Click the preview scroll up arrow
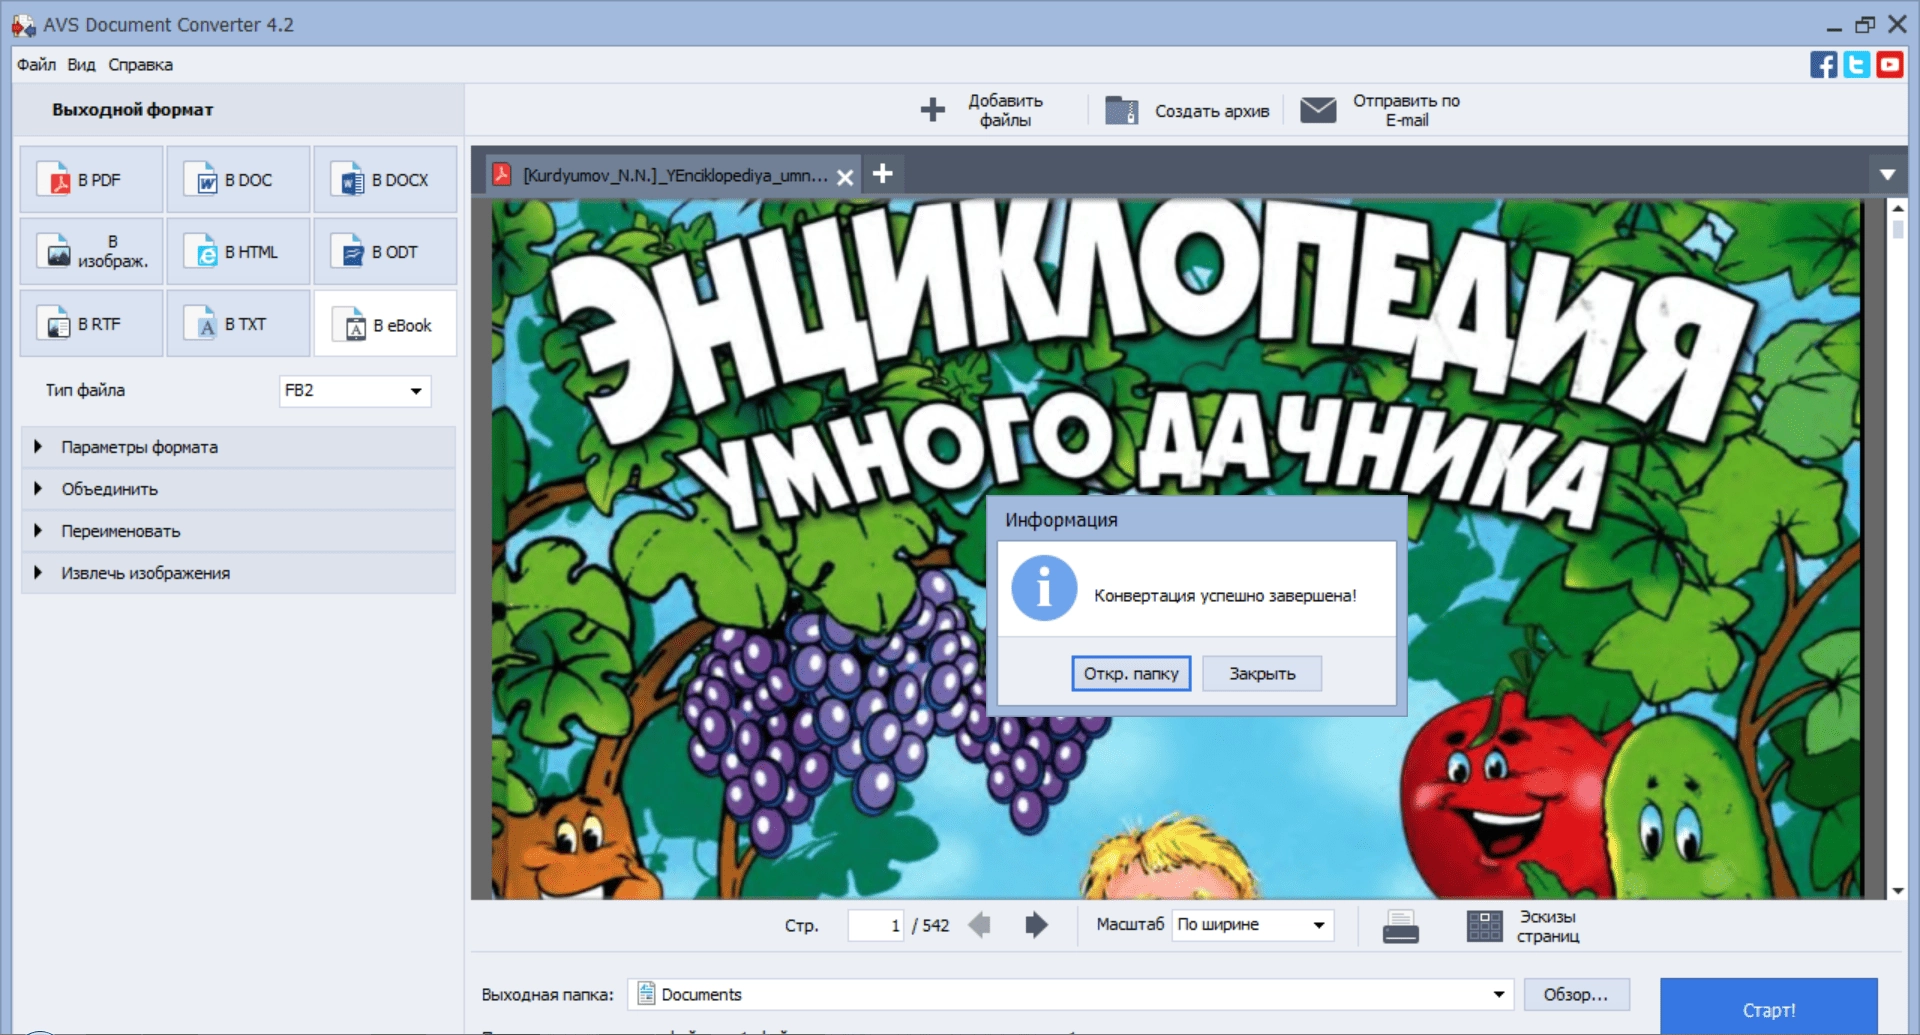1920x1035 pixels. (x=1897, y=209)
